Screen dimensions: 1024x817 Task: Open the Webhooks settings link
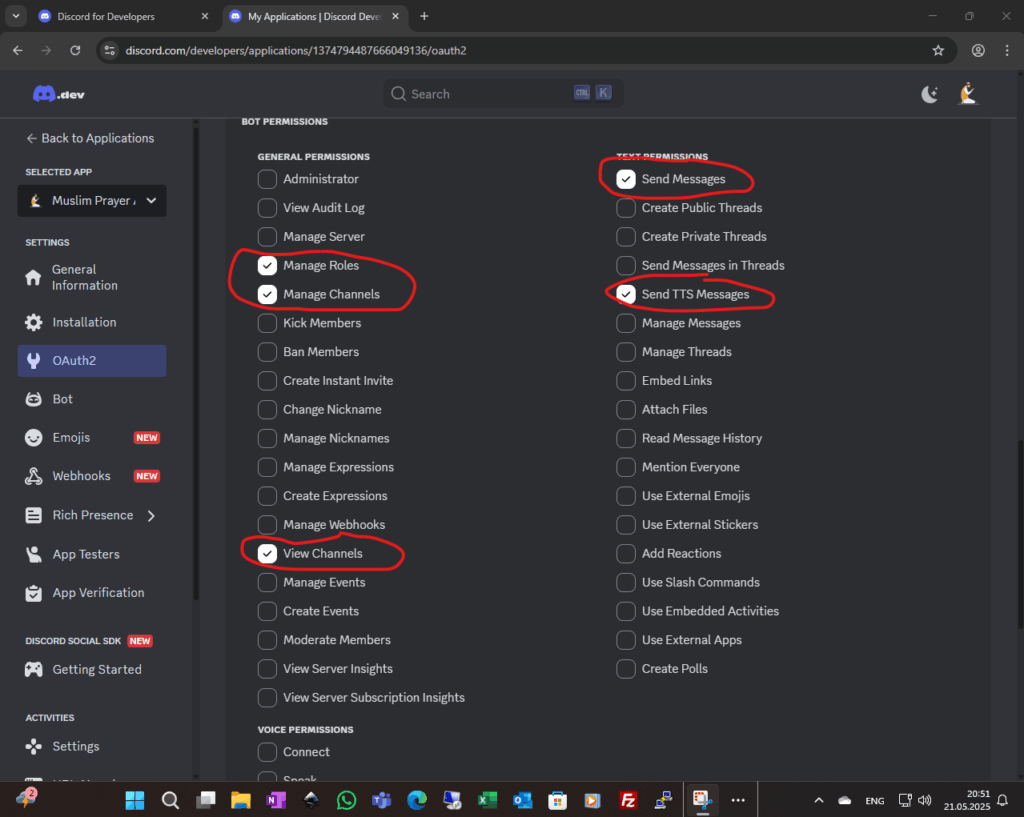(92, 476)
